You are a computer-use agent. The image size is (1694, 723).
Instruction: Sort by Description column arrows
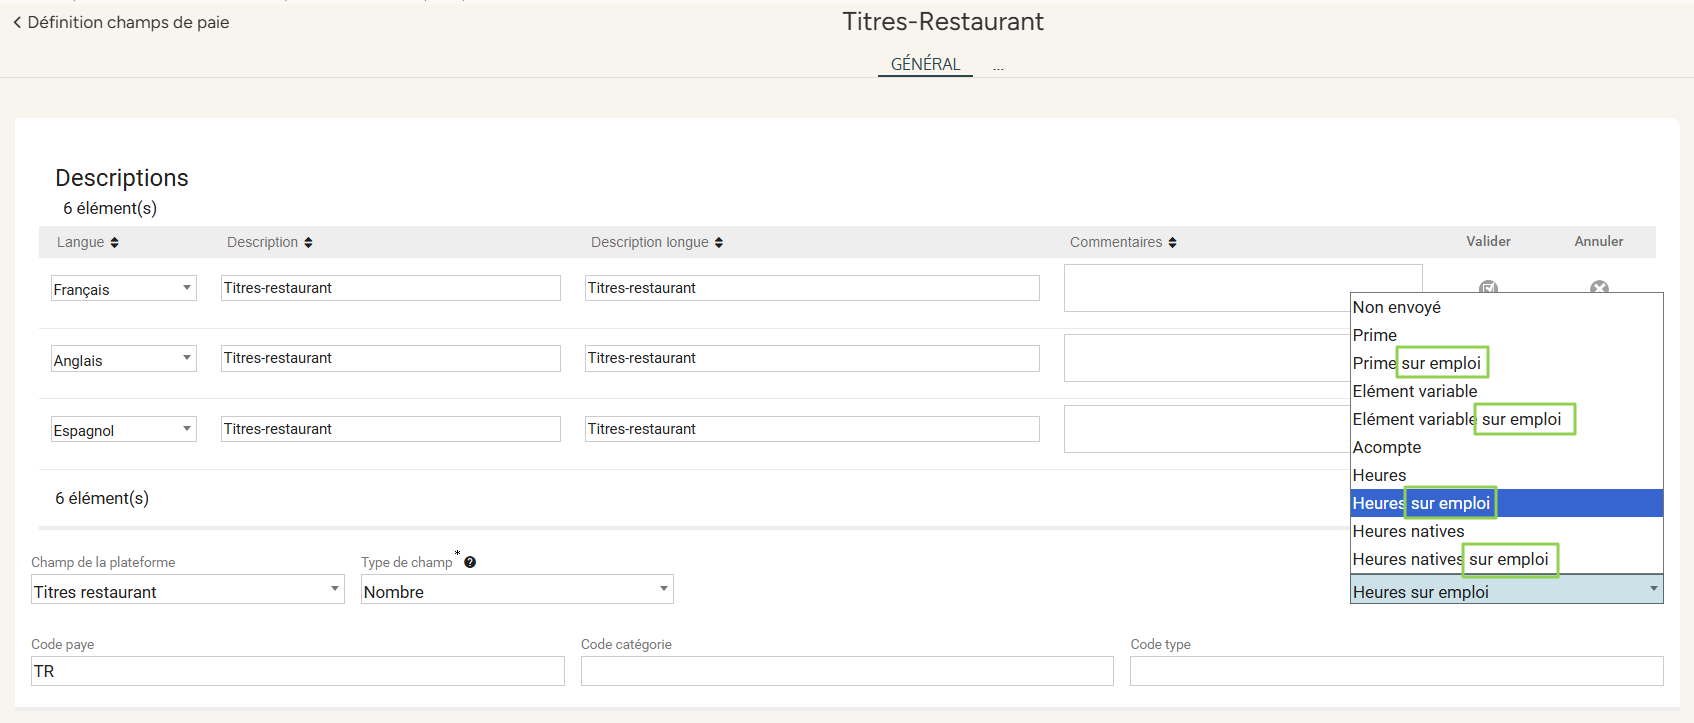308,242
